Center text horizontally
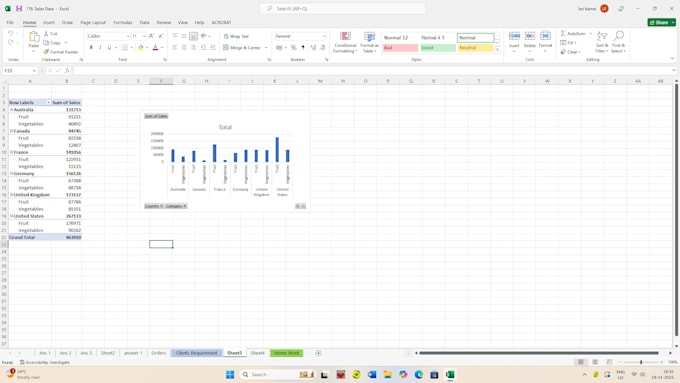 (x=184, y=47)
